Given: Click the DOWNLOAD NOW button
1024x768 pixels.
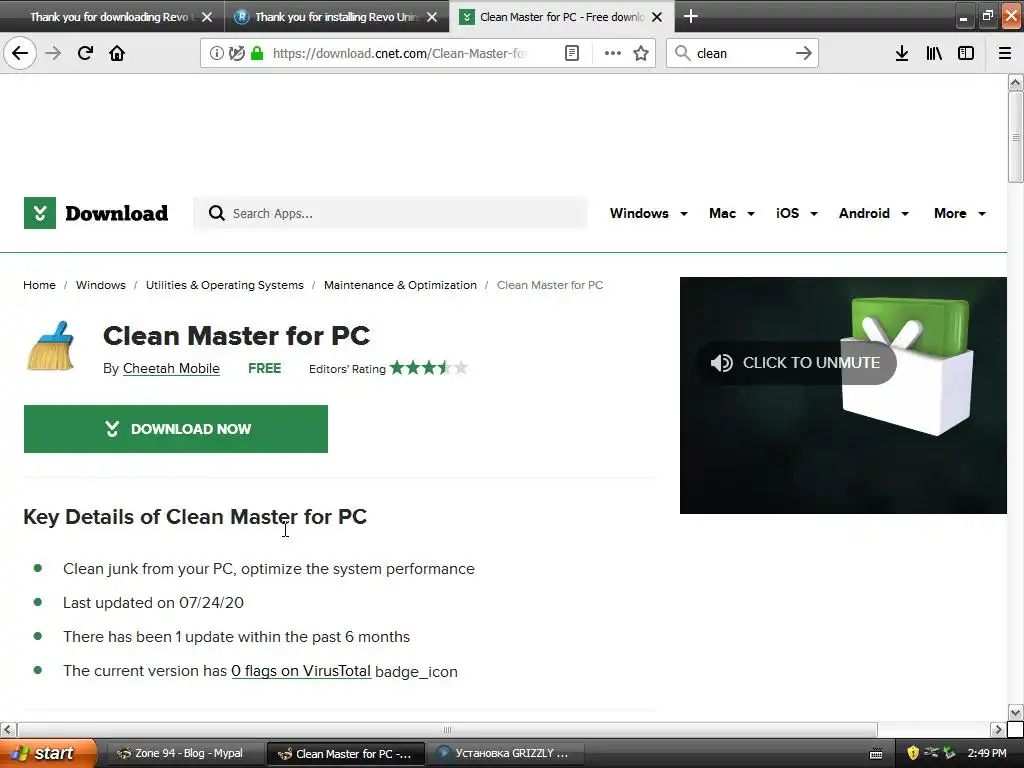Looking at the screenshot, I should click(x=176, y=429).
